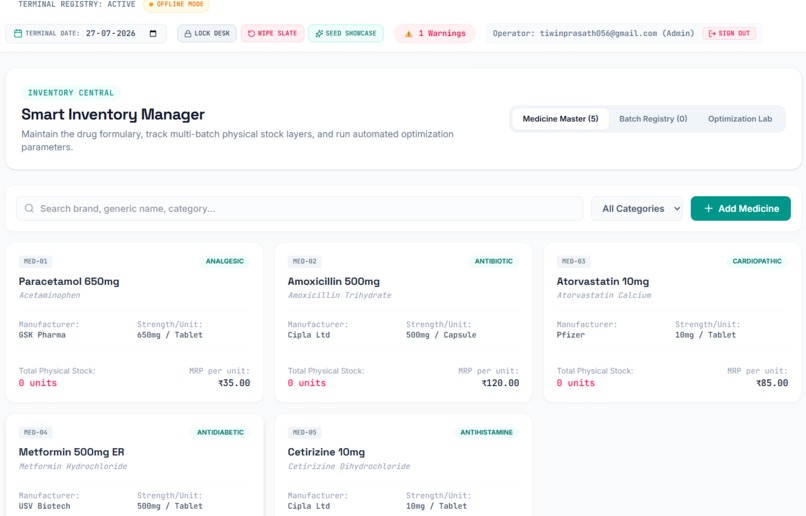The height and width of the screenshot is (516, 806).
Task: Click the MED-01 code badge
Action: point(35,261)
